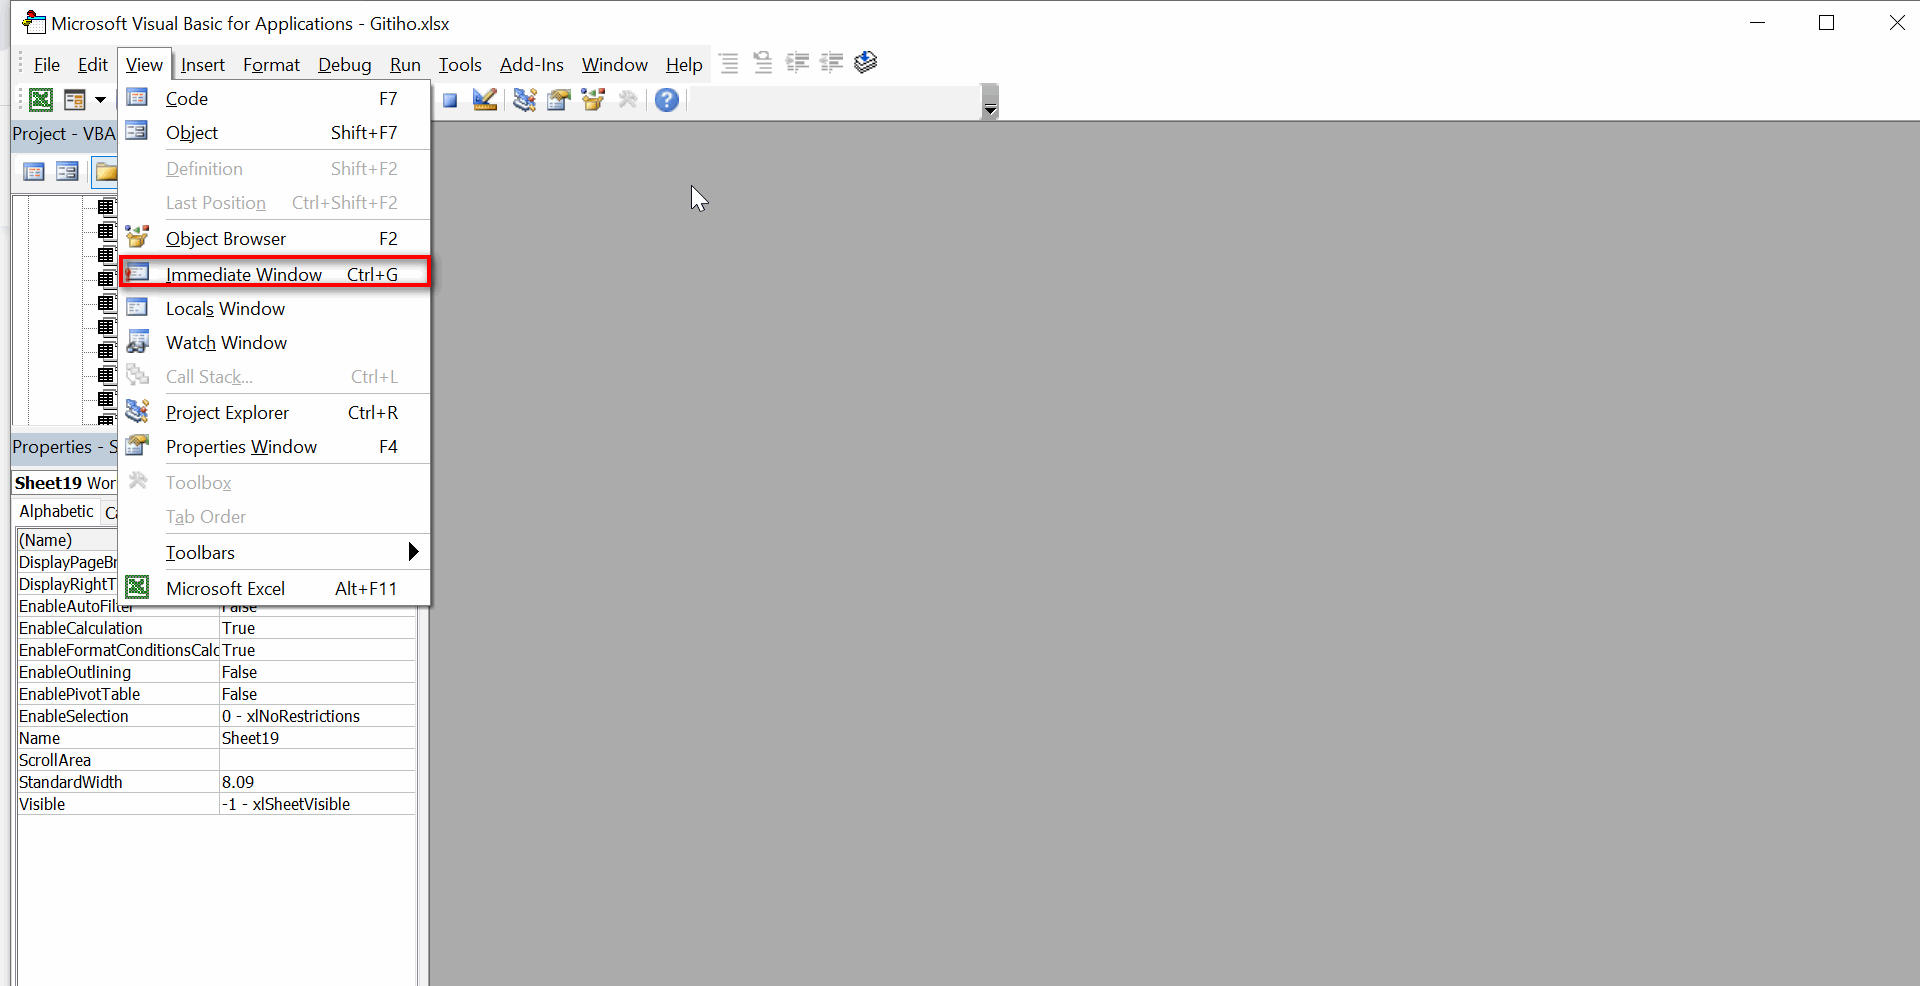The image size is (1920, 986).
Task: Open the Format menu
Action: [271, 65]
